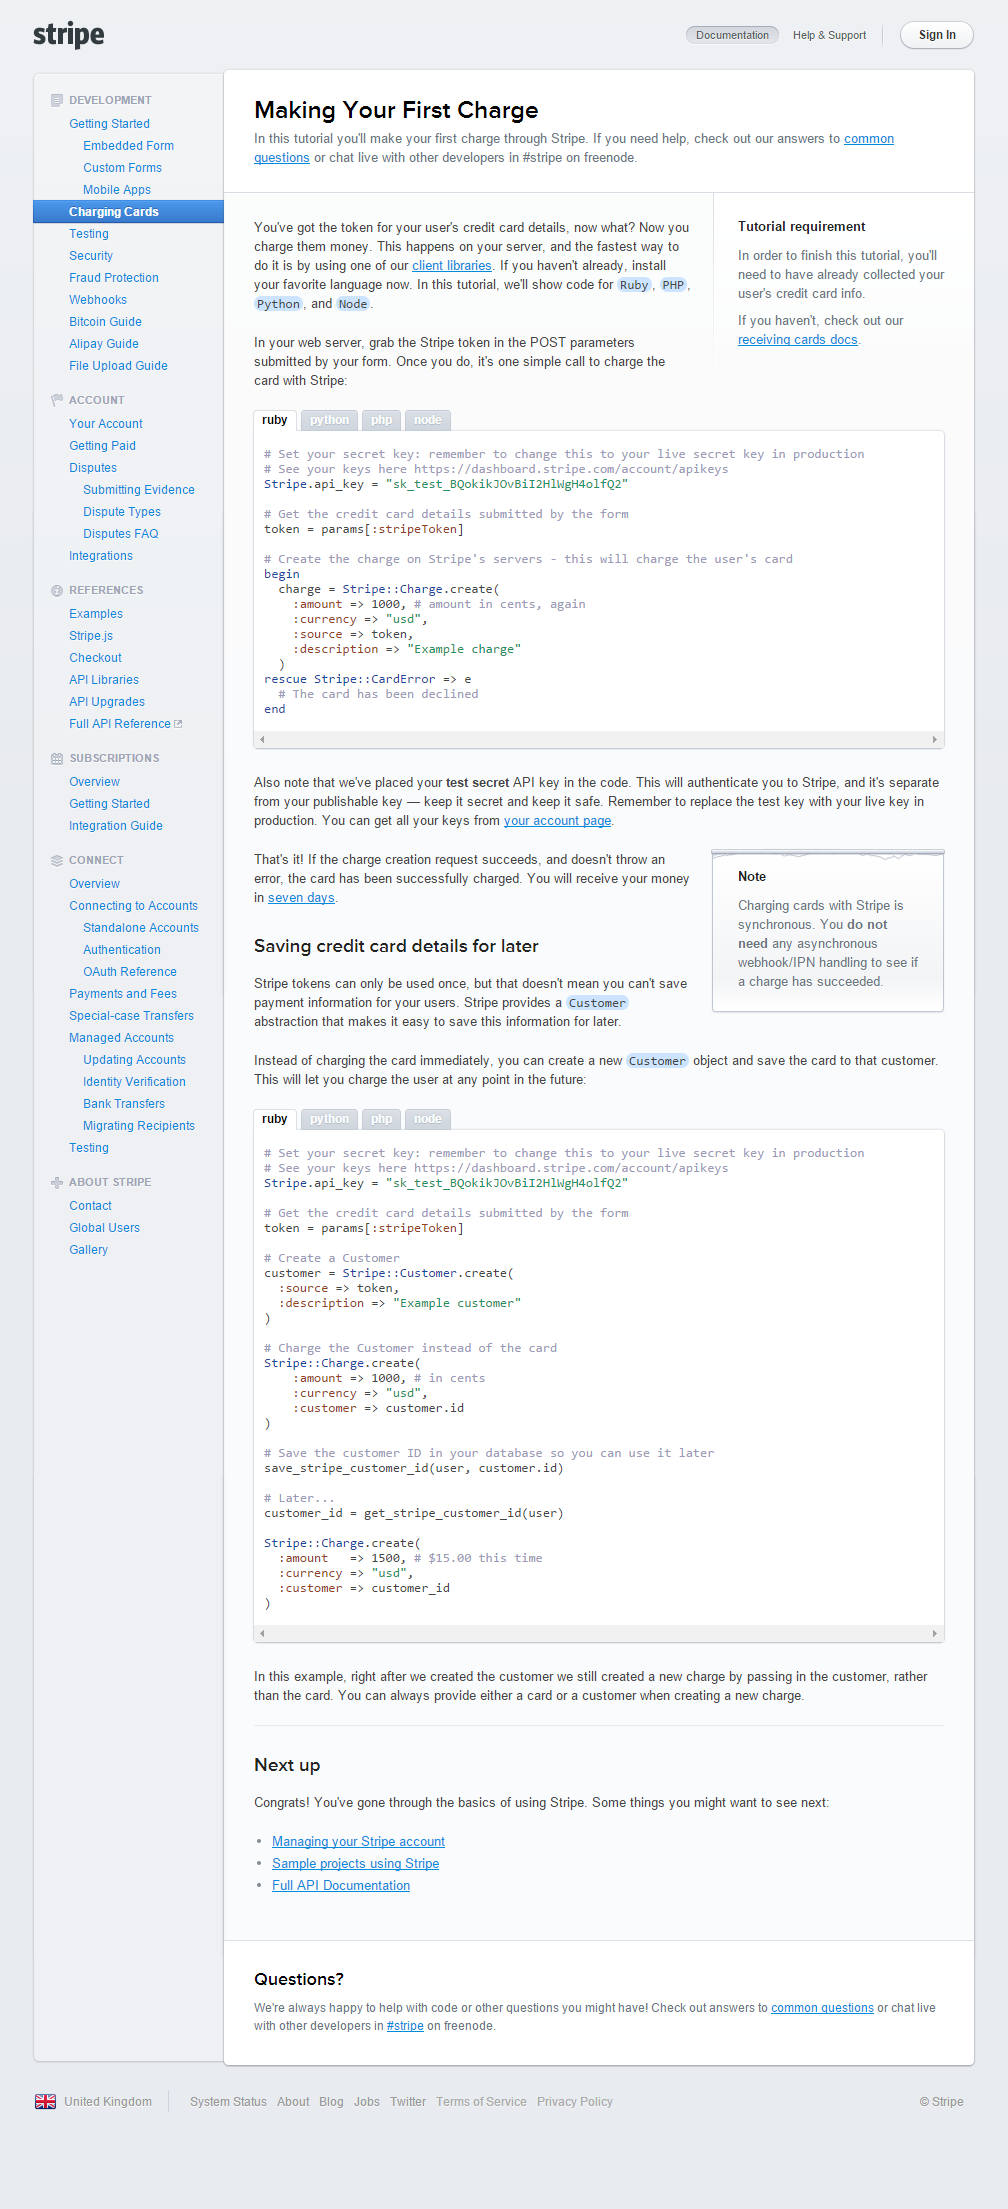Open the Documentation tab in header

pyautogui.click(x=732, y=35)
